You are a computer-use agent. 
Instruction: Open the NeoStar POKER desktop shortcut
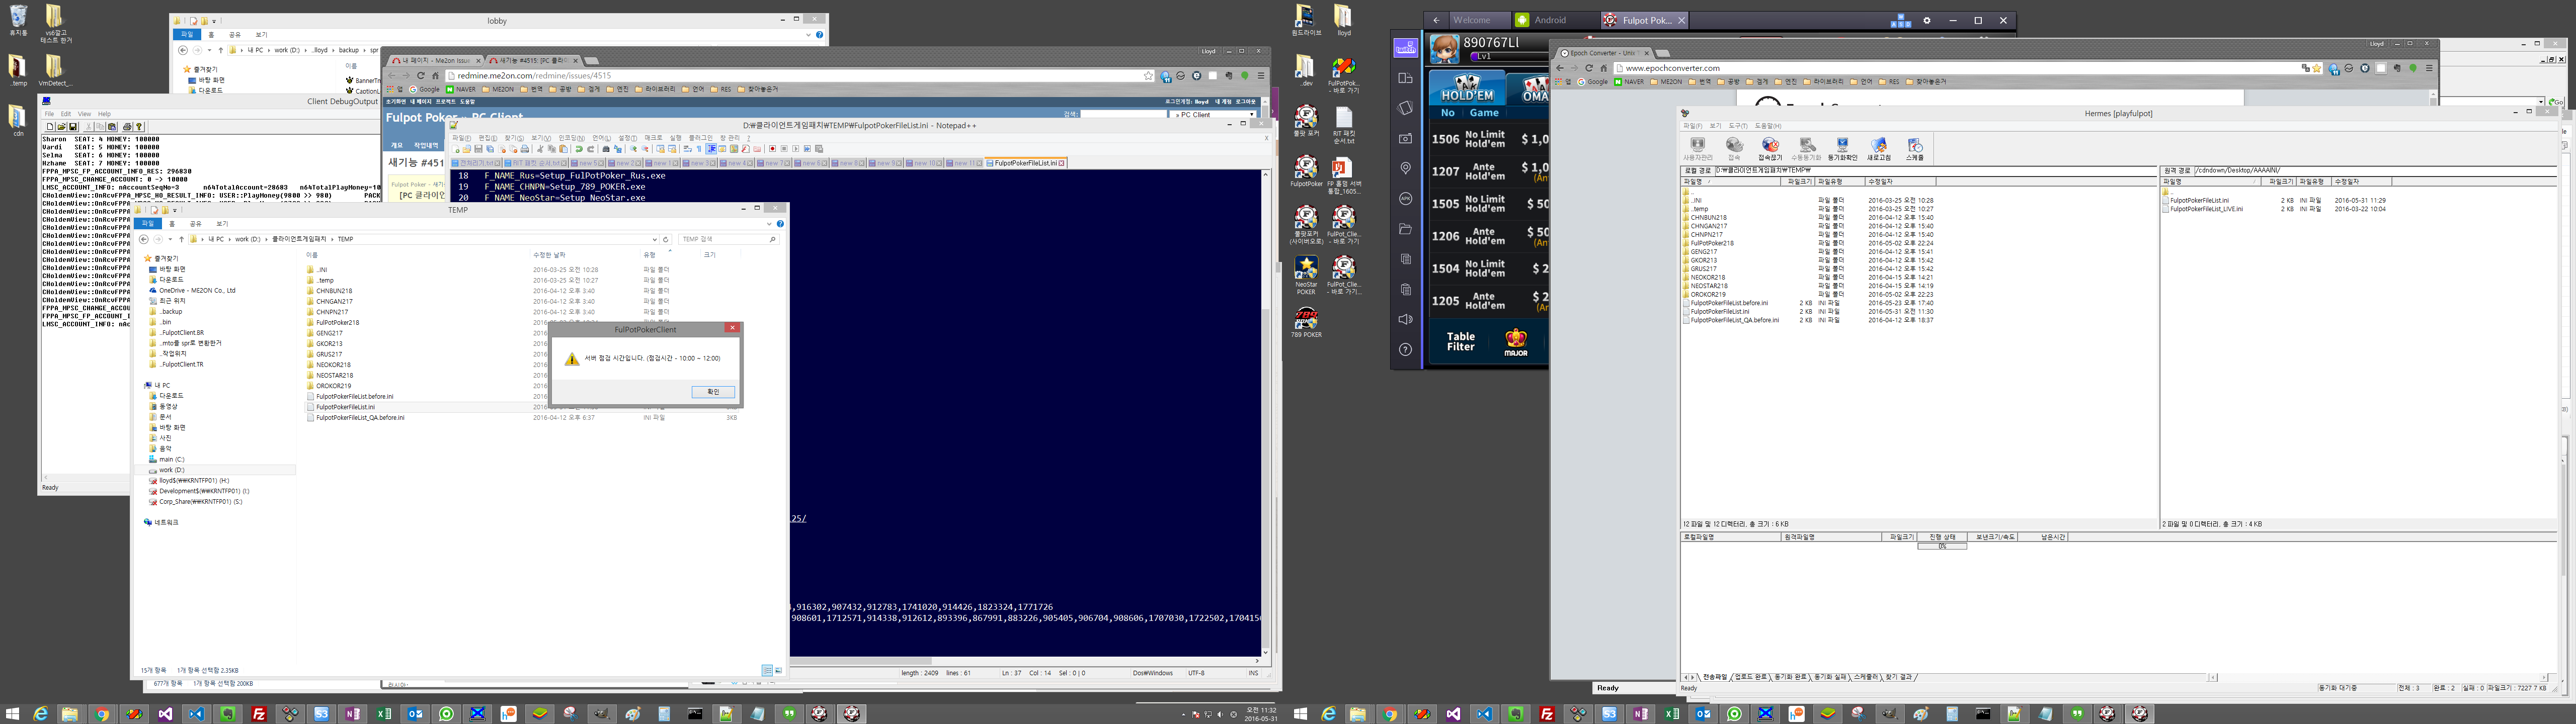pyautogui.click(x=1306, y=275)
